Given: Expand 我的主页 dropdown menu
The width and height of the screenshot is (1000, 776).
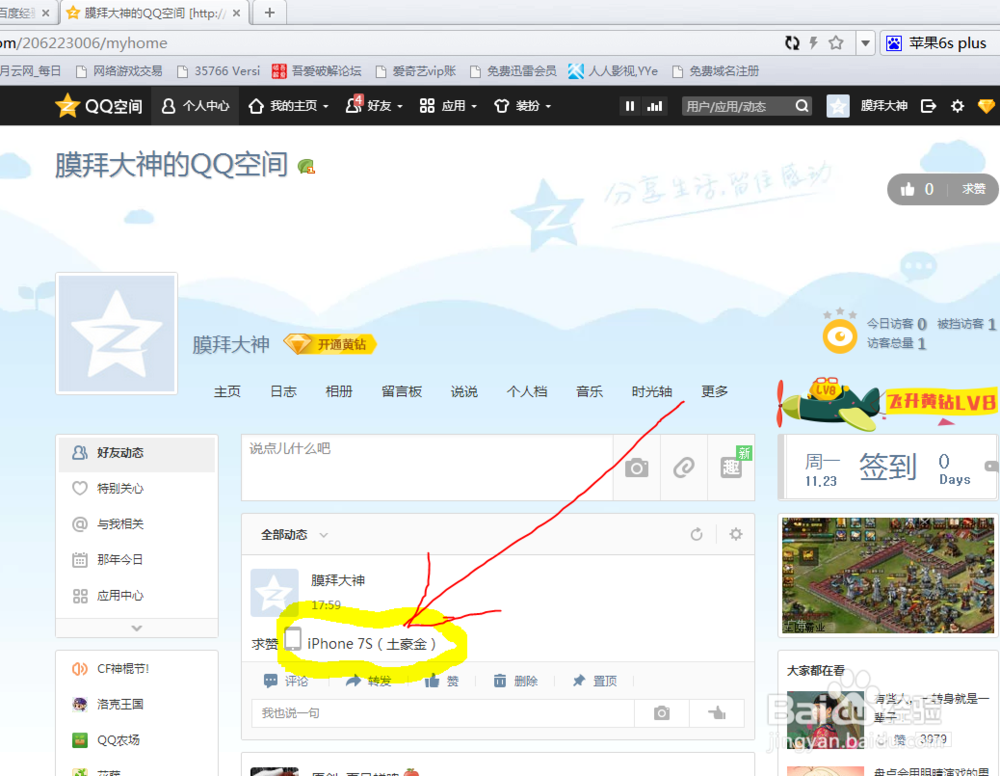Looking at the screenshot, I should 288,106.
